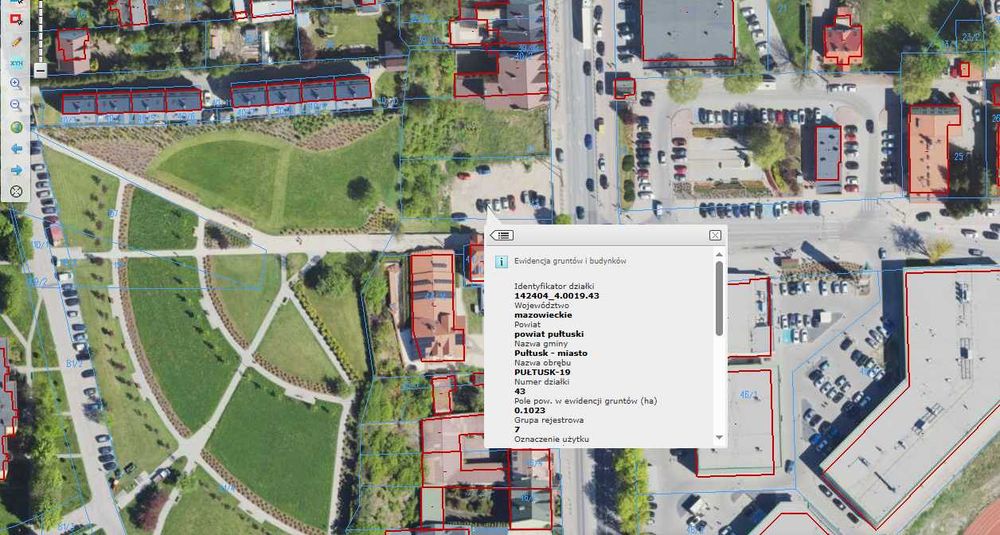Click the value powiat pułtuski
Screen dimensions: 1000x535
tap(549, 334)
